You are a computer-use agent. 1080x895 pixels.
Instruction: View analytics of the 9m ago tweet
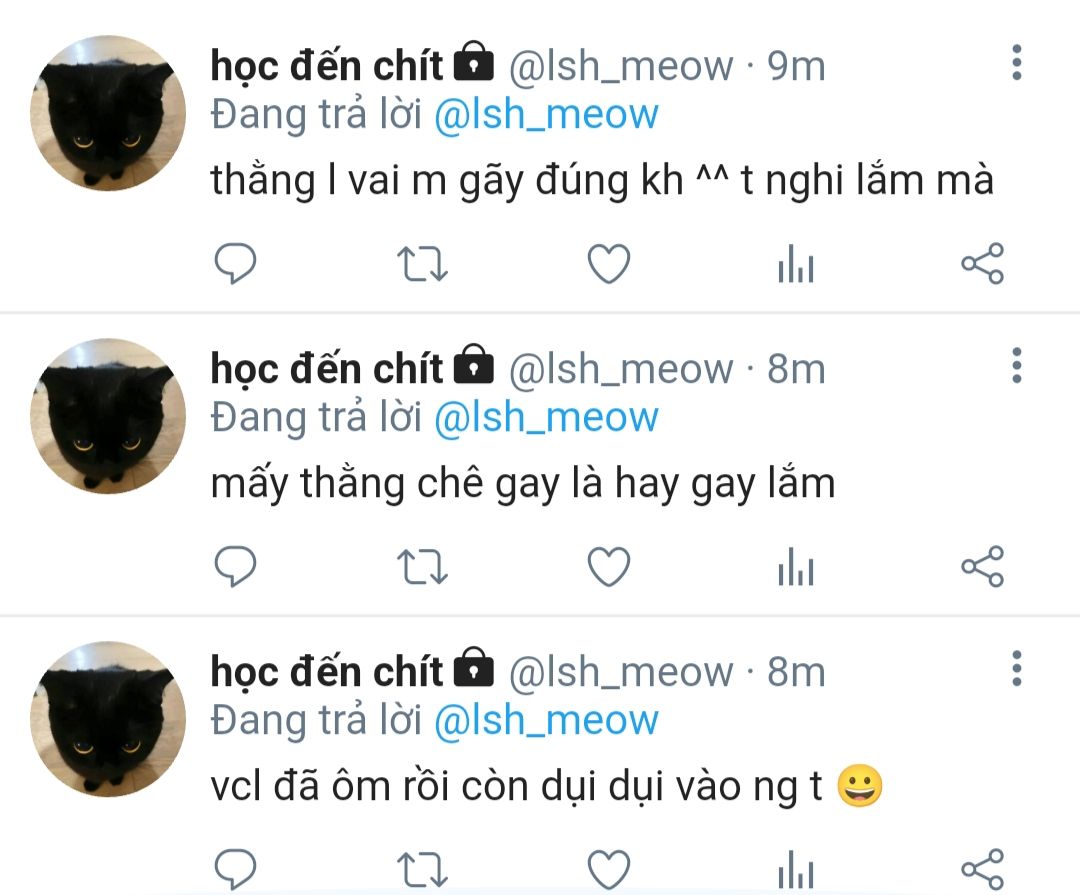tap(796, 264)
